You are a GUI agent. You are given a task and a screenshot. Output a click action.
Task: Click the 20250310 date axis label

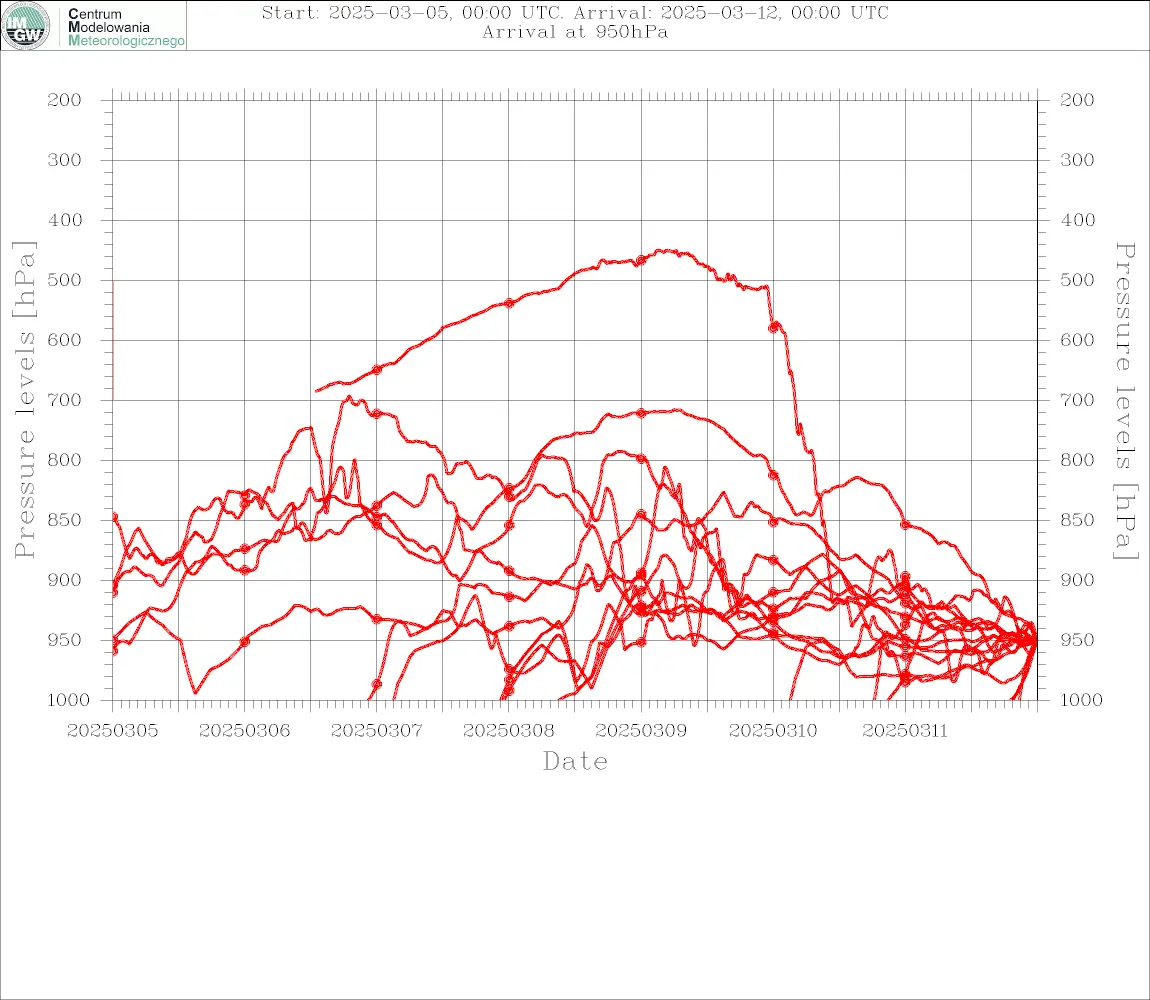pyautogui.click(x=773, y=731)
